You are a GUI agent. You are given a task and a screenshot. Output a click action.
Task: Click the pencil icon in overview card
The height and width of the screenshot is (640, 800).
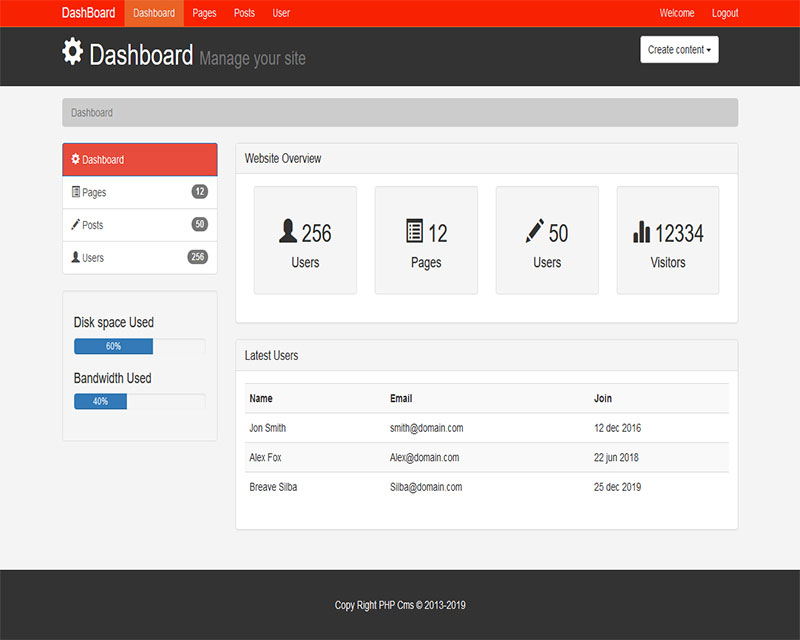coord(535,231)
